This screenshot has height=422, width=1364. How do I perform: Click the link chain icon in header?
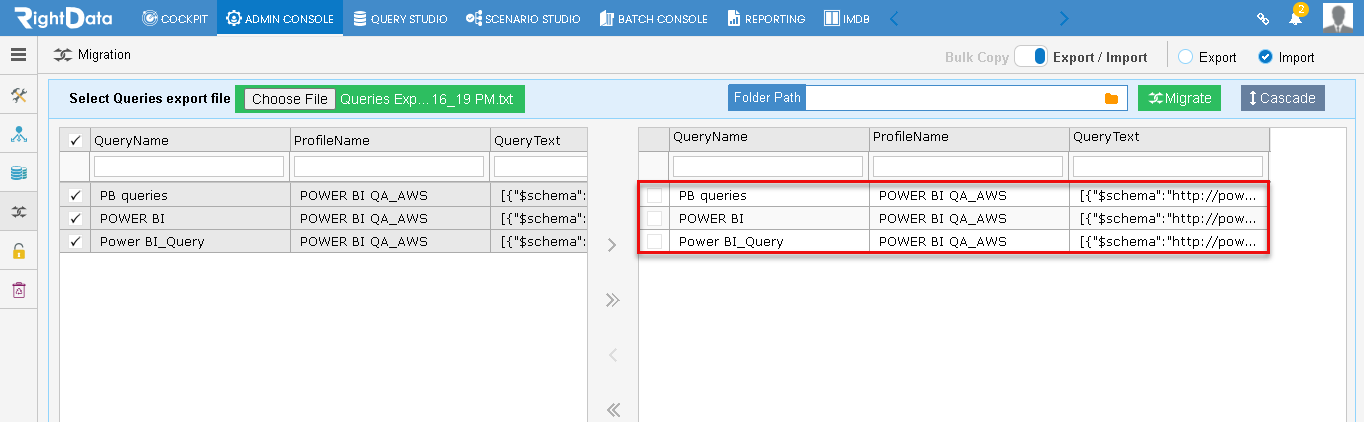[1263, 18]
